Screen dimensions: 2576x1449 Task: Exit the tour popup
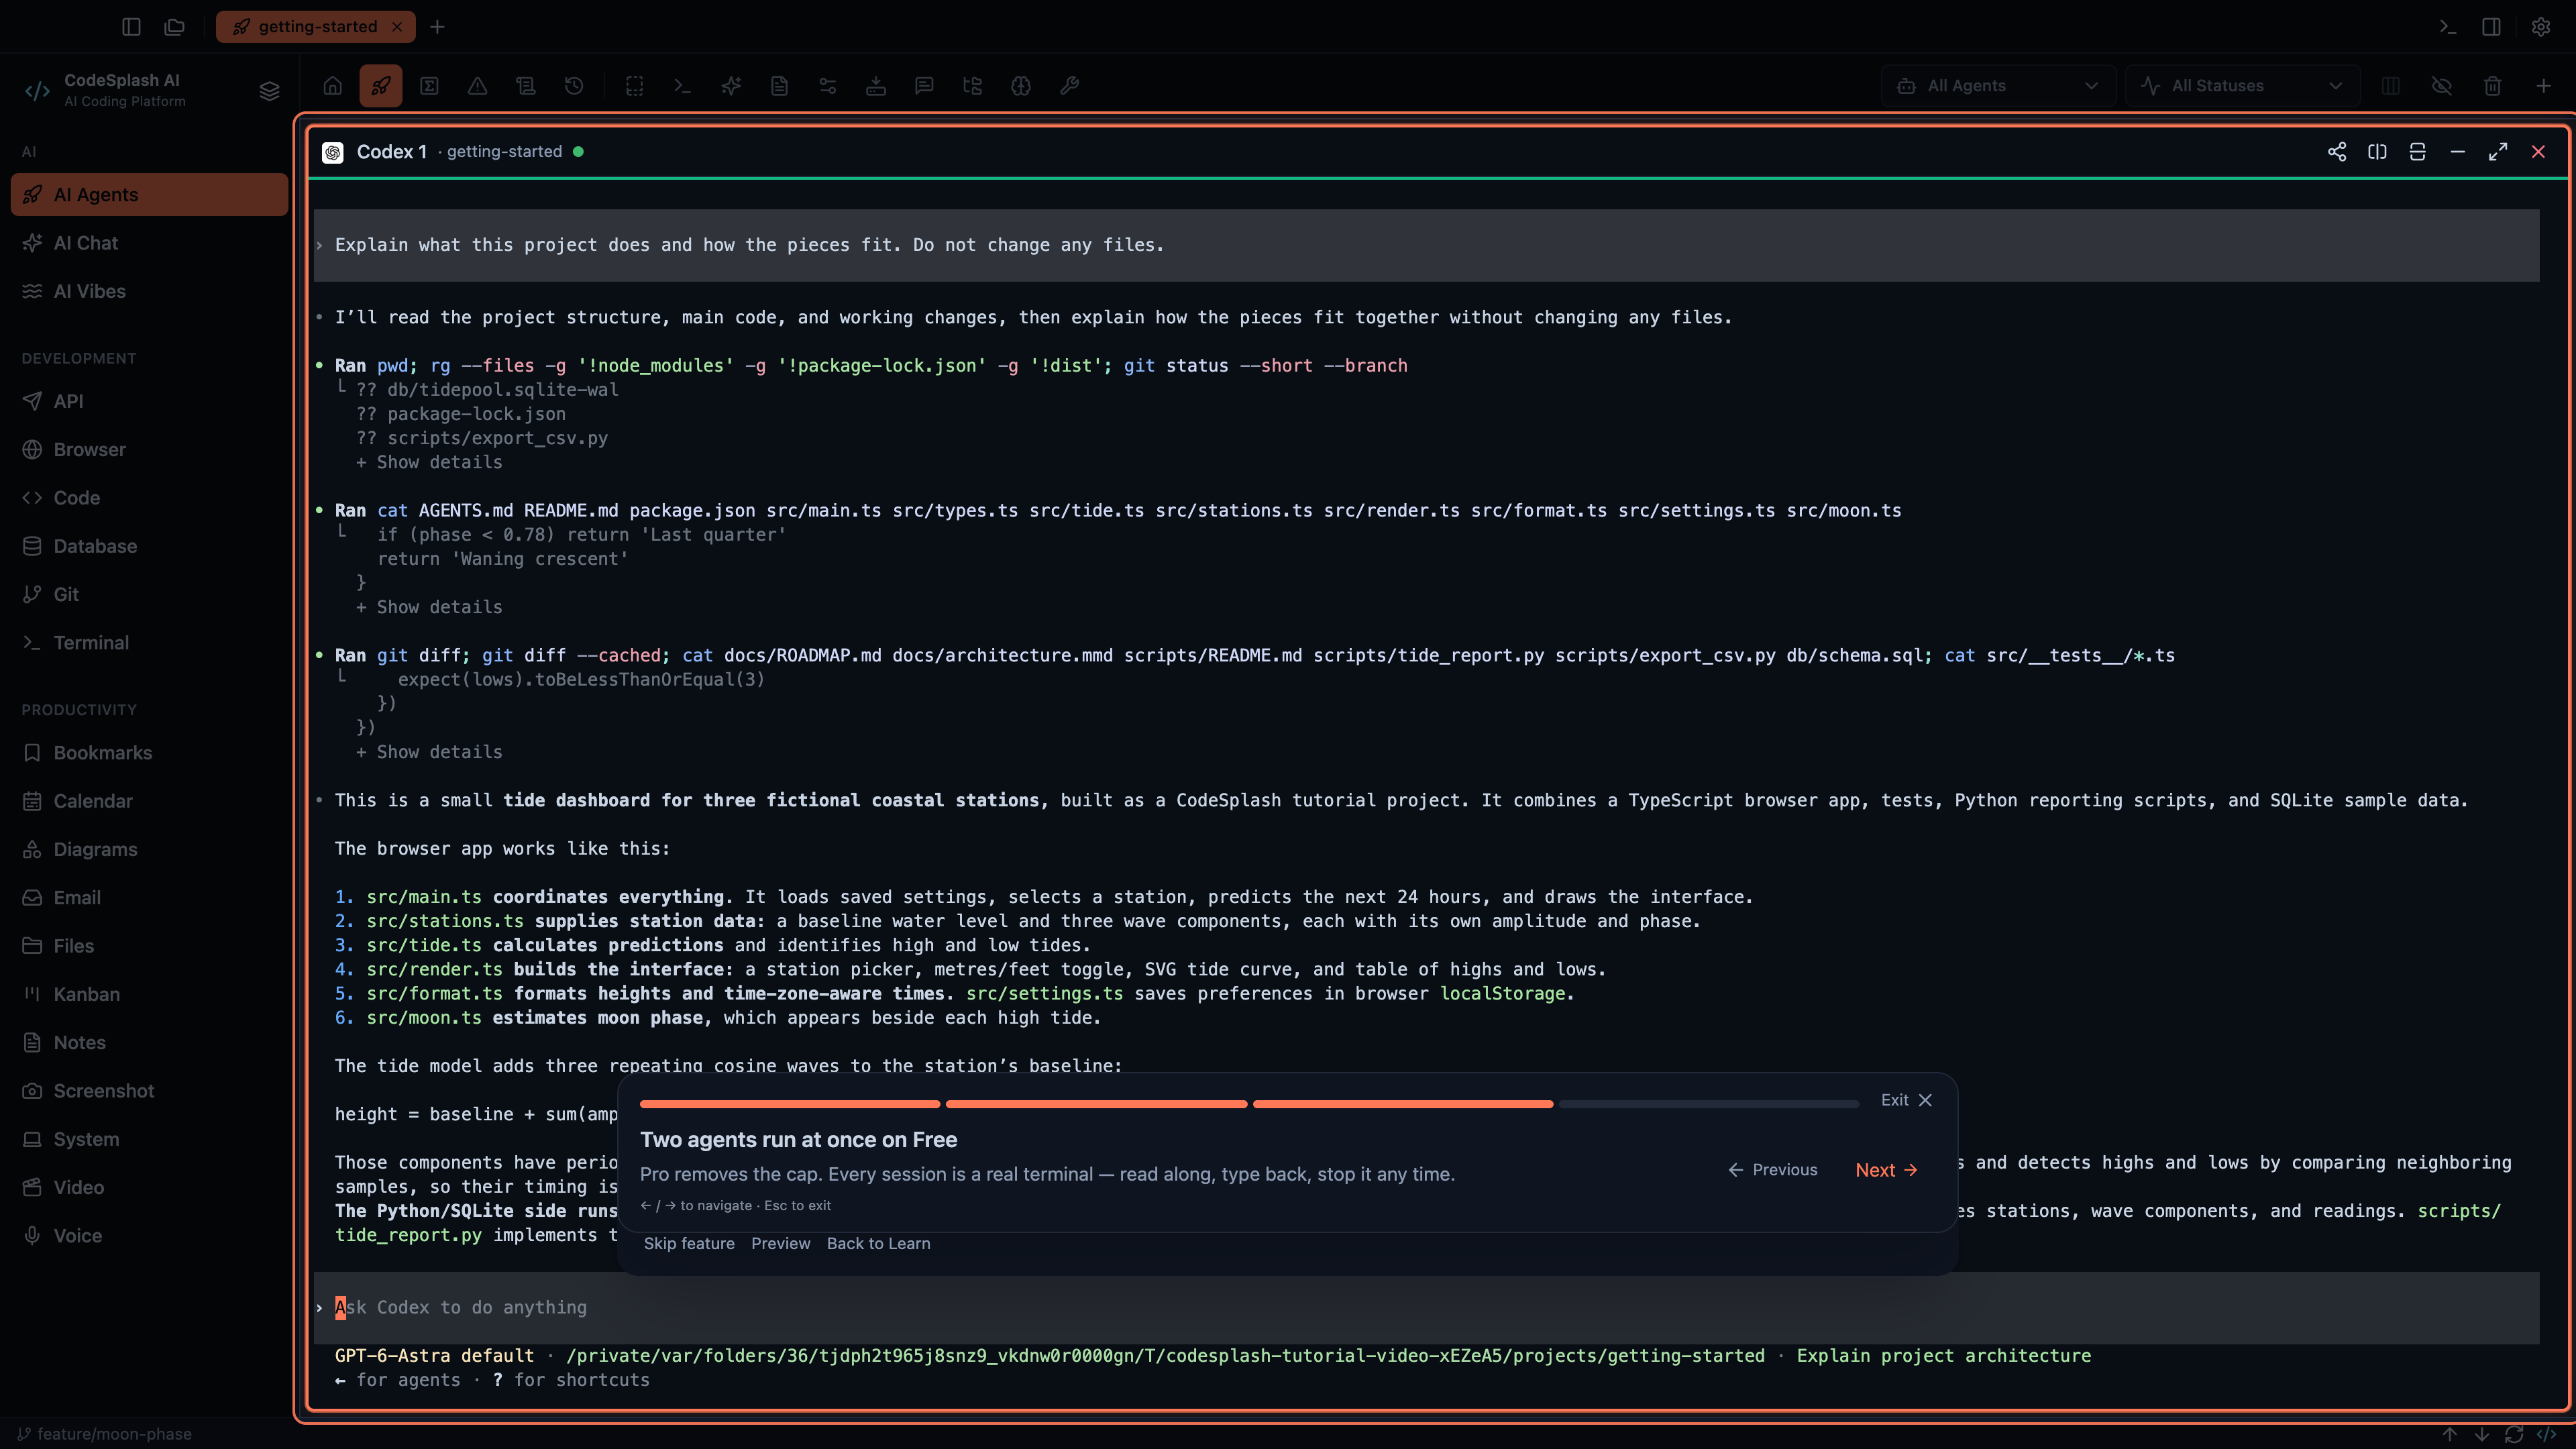tap(1906, 1100)
